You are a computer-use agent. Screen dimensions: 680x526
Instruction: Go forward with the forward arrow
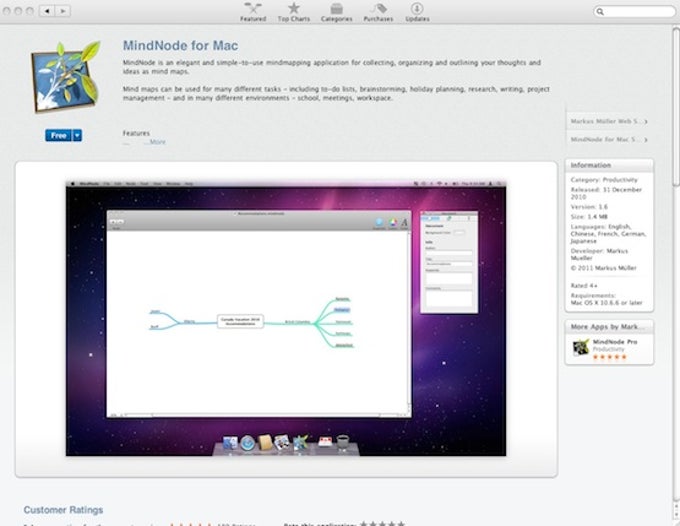coord(63,11)
